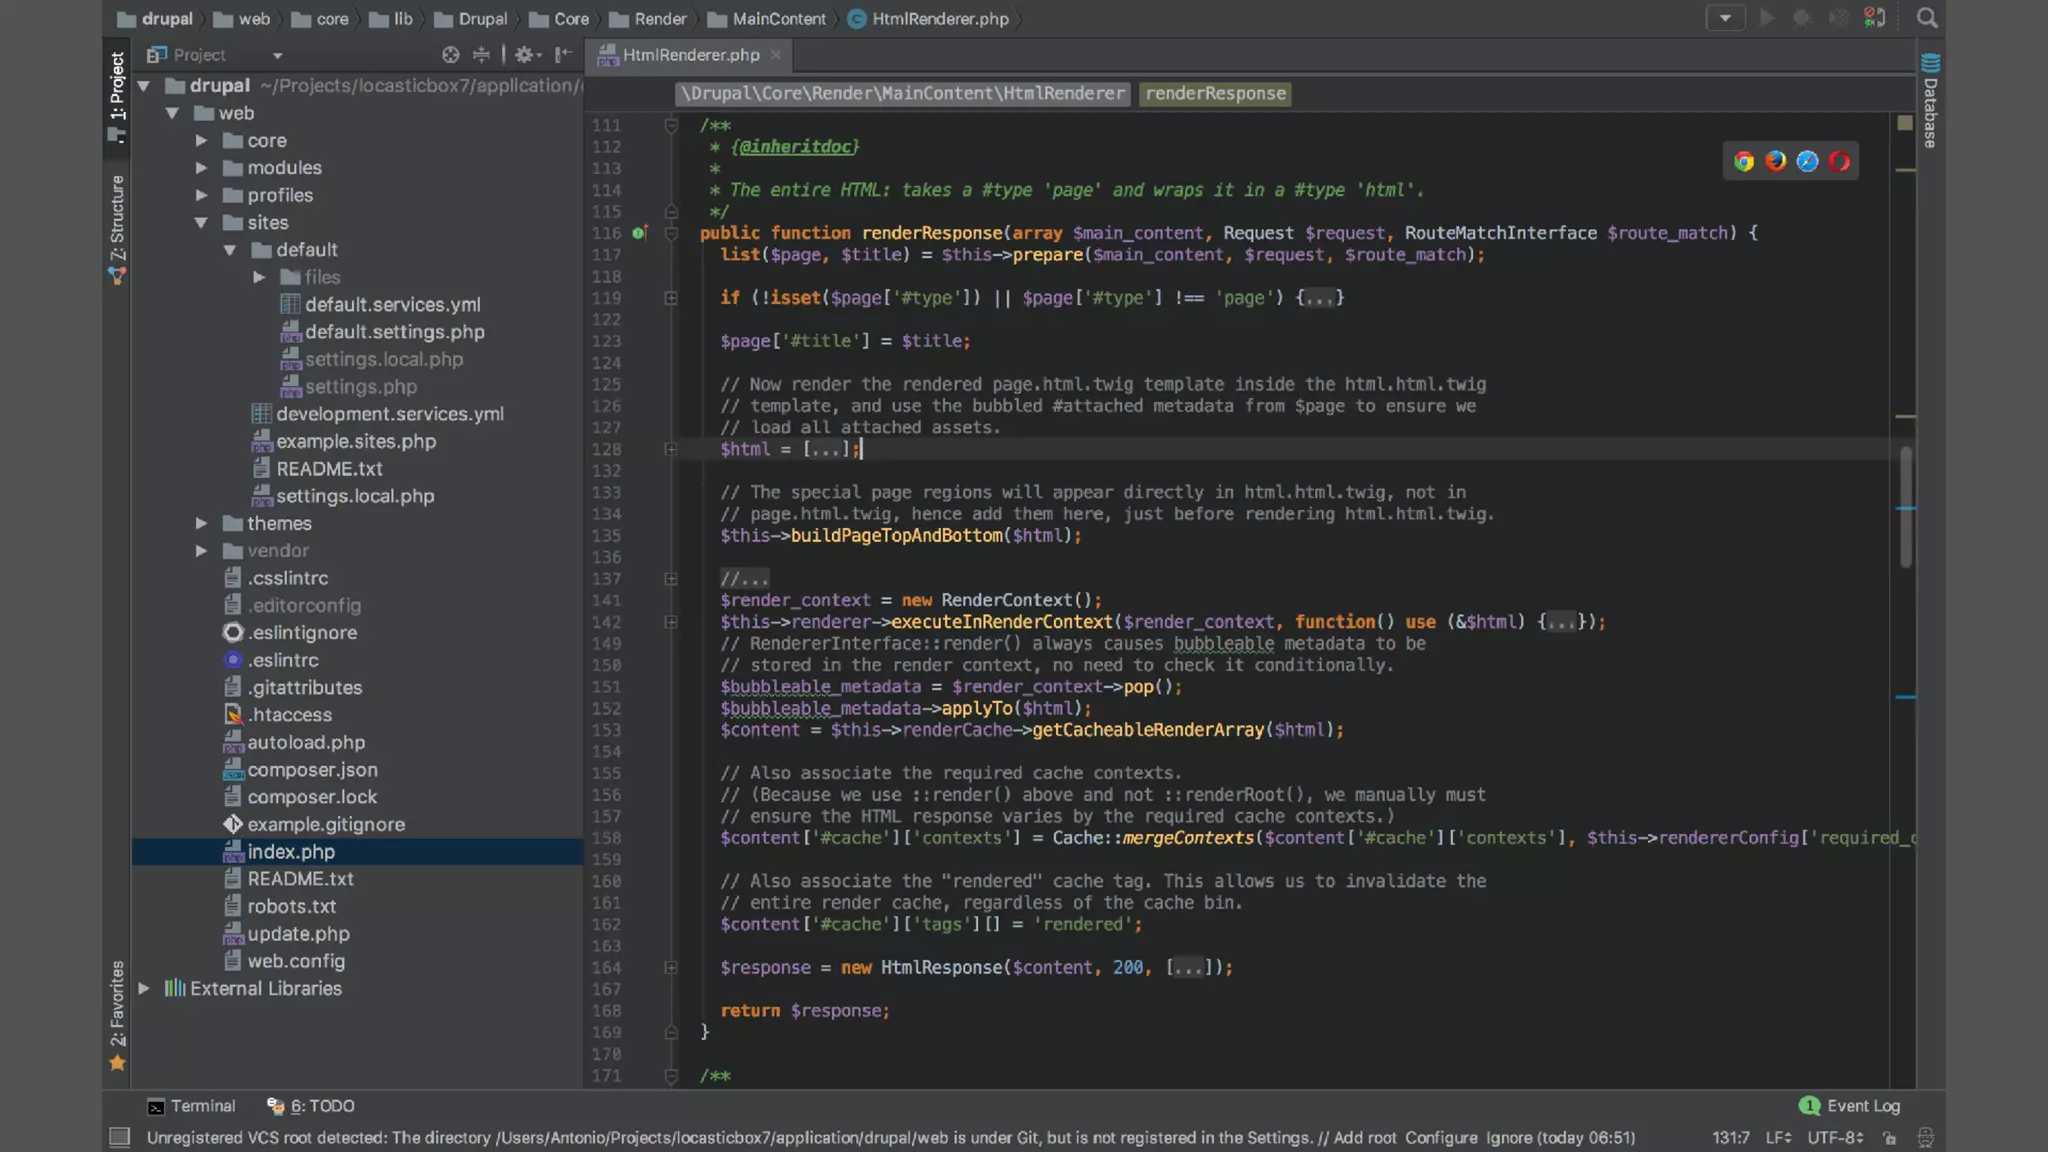2048x1152 pixels.
Task: Click the Search Everywhere magnifier icon
Action: [x=1927, y=18]
